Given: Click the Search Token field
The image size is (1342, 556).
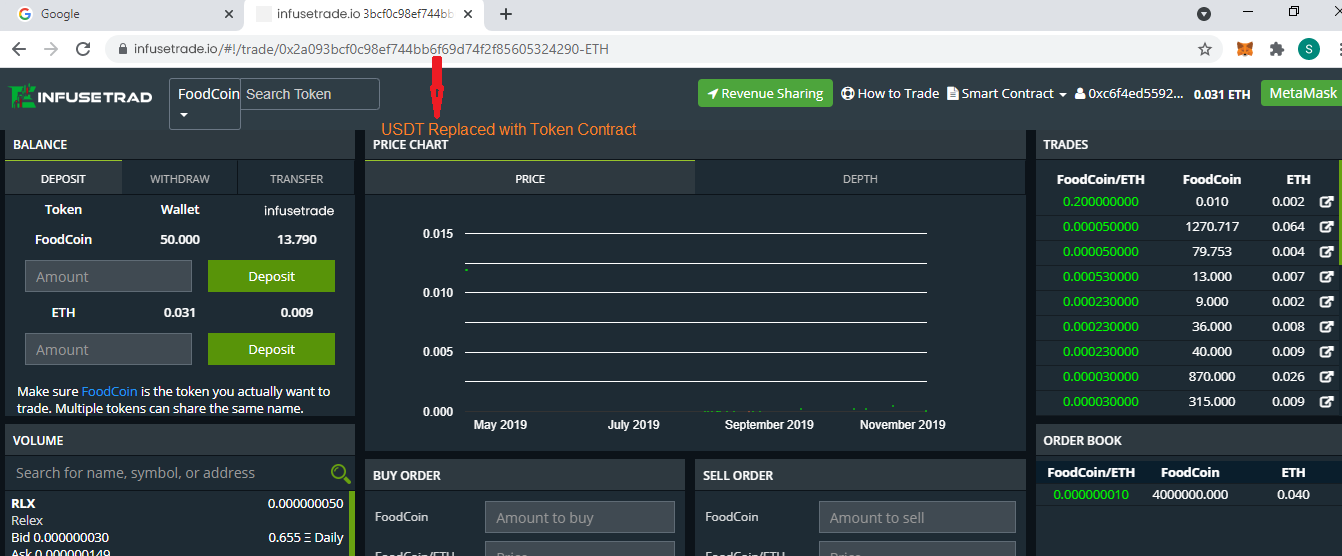Looking at the screenshot, I should pos(310,94).
